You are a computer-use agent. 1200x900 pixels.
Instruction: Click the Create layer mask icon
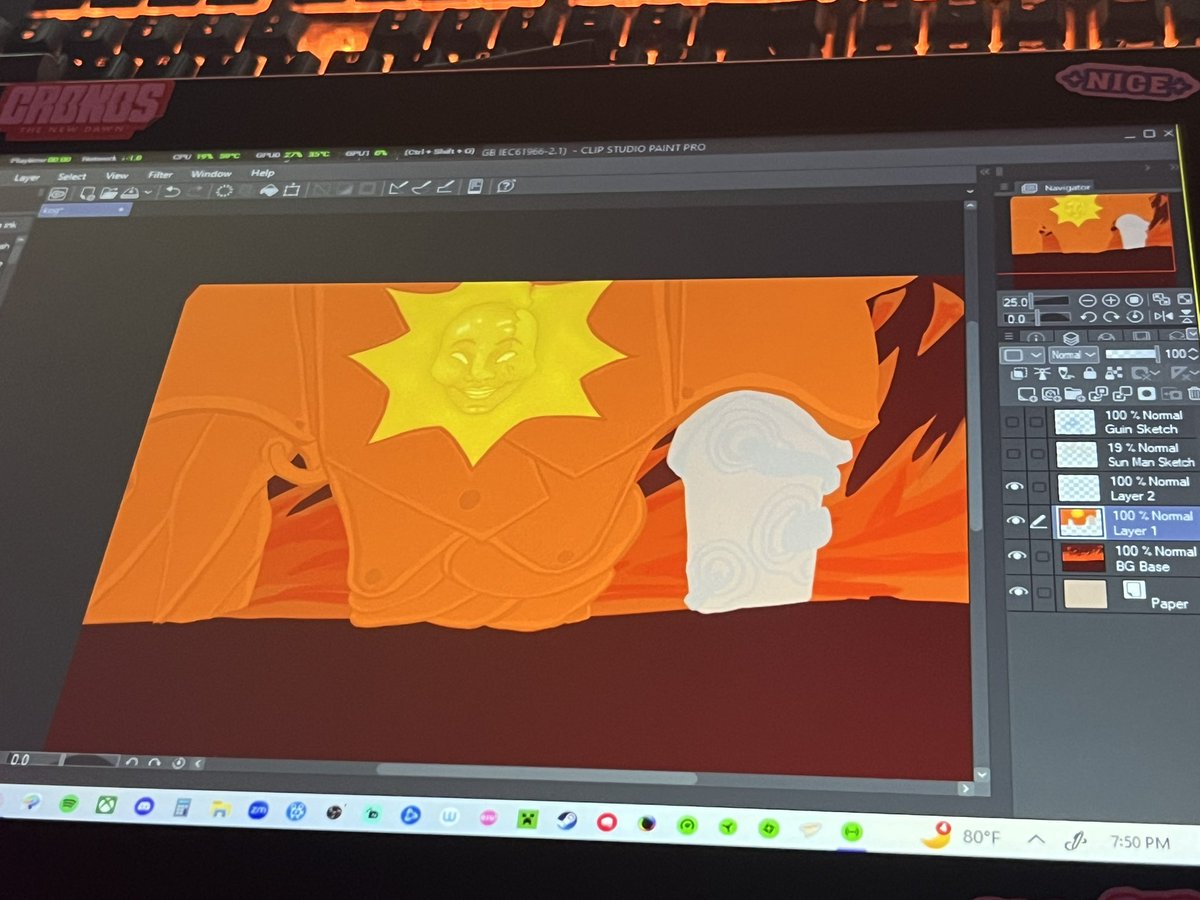(x=1147, y=394)
